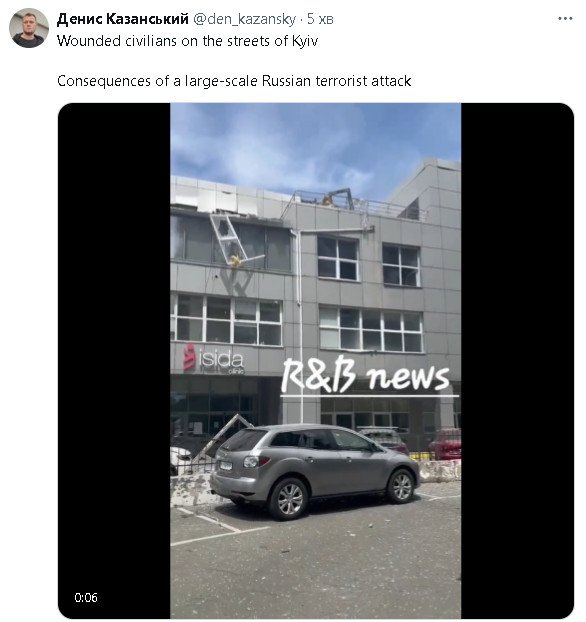
Task: Click the left black letterbox bar of video
Action: (114, 361)
